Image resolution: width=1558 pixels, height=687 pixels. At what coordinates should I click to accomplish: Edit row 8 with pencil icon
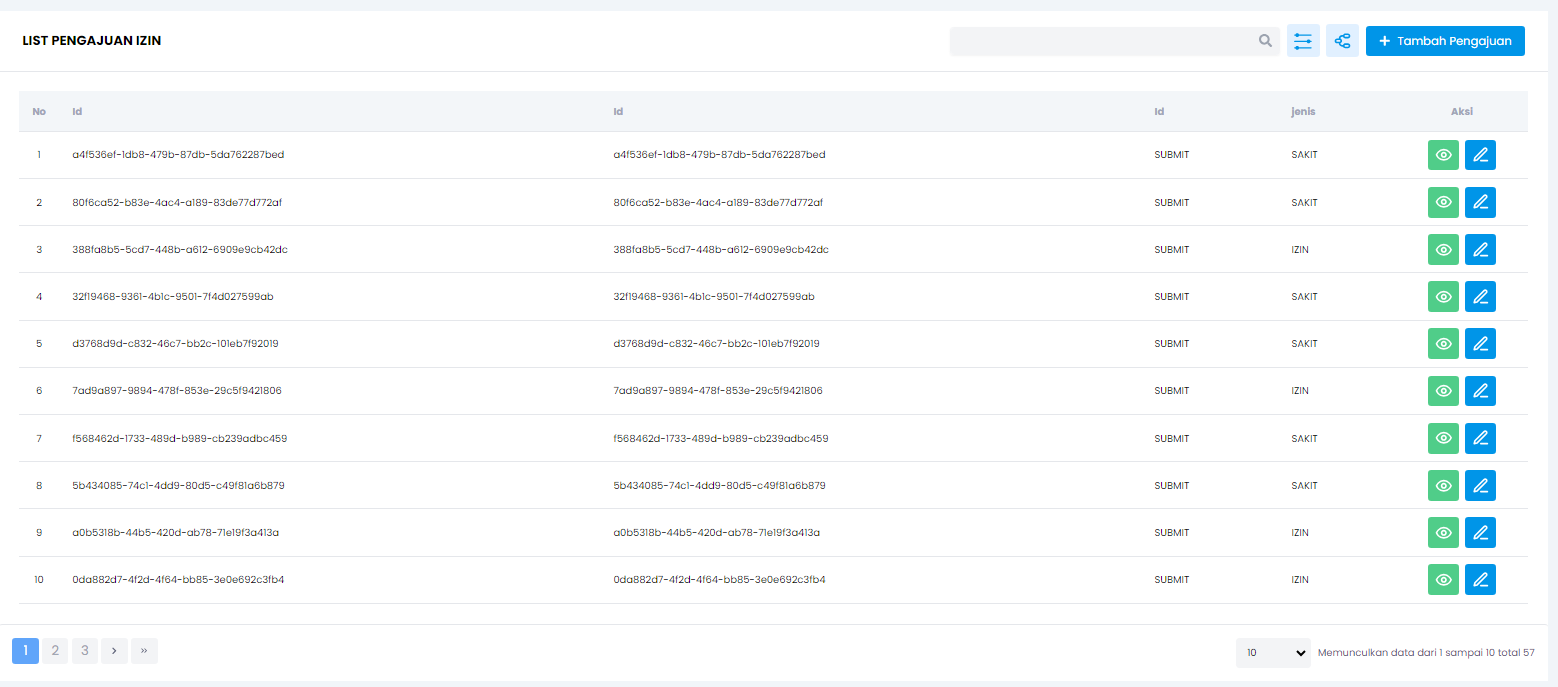(x=1480, y=486)
